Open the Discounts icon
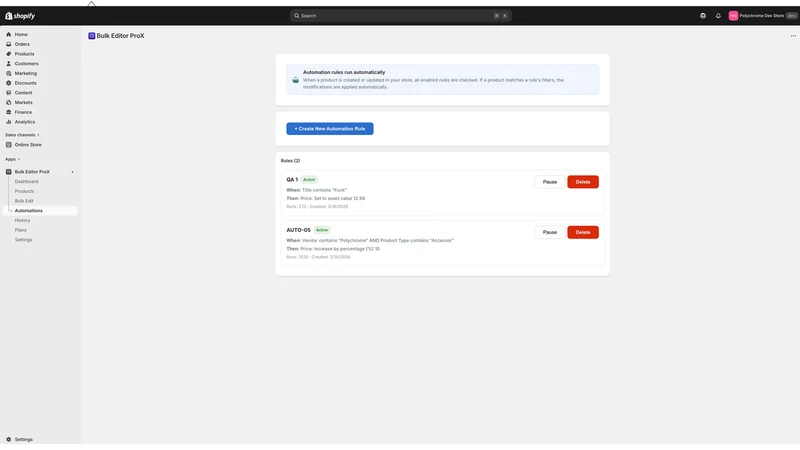This screenshot has height=450, width=800. tap(9, 83)
